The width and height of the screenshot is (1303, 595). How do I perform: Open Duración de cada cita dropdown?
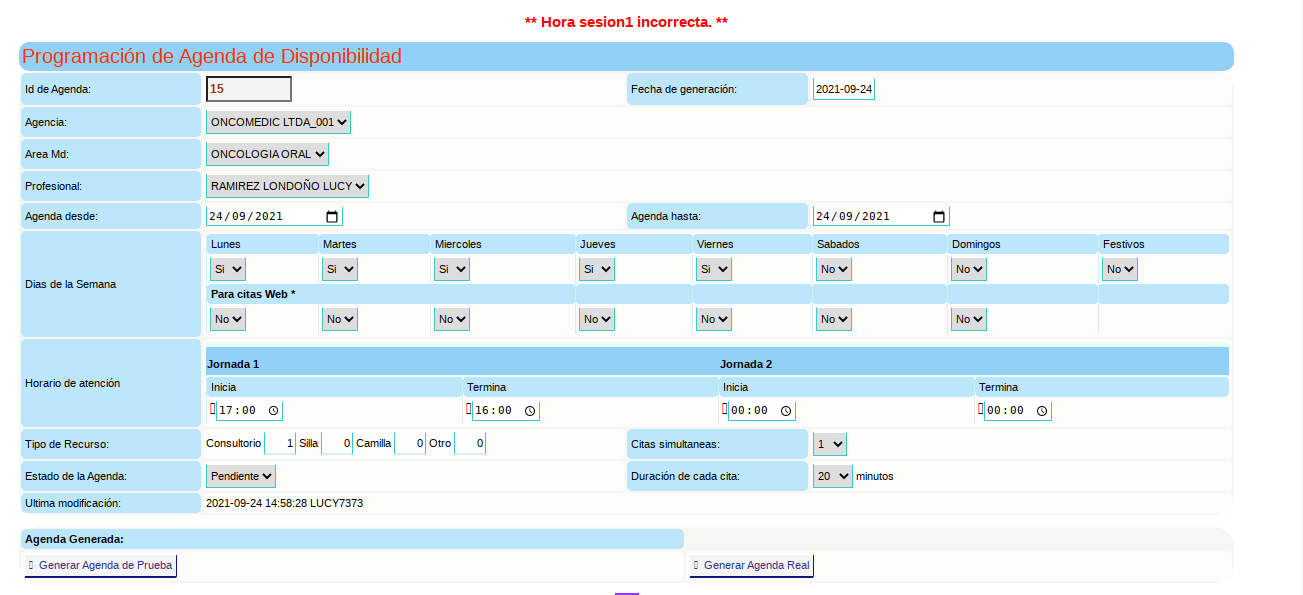click(x=831, y=476)
